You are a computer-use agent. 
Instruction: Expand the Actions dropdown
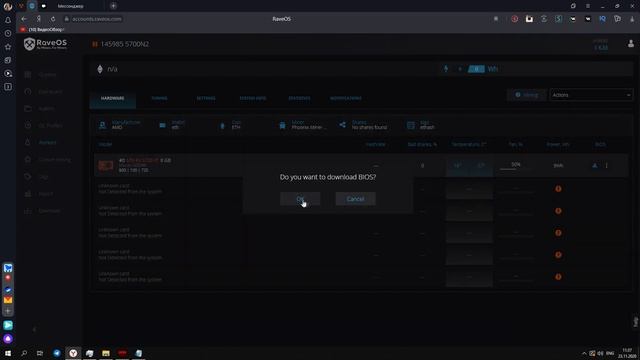click(x=591, y=95)
